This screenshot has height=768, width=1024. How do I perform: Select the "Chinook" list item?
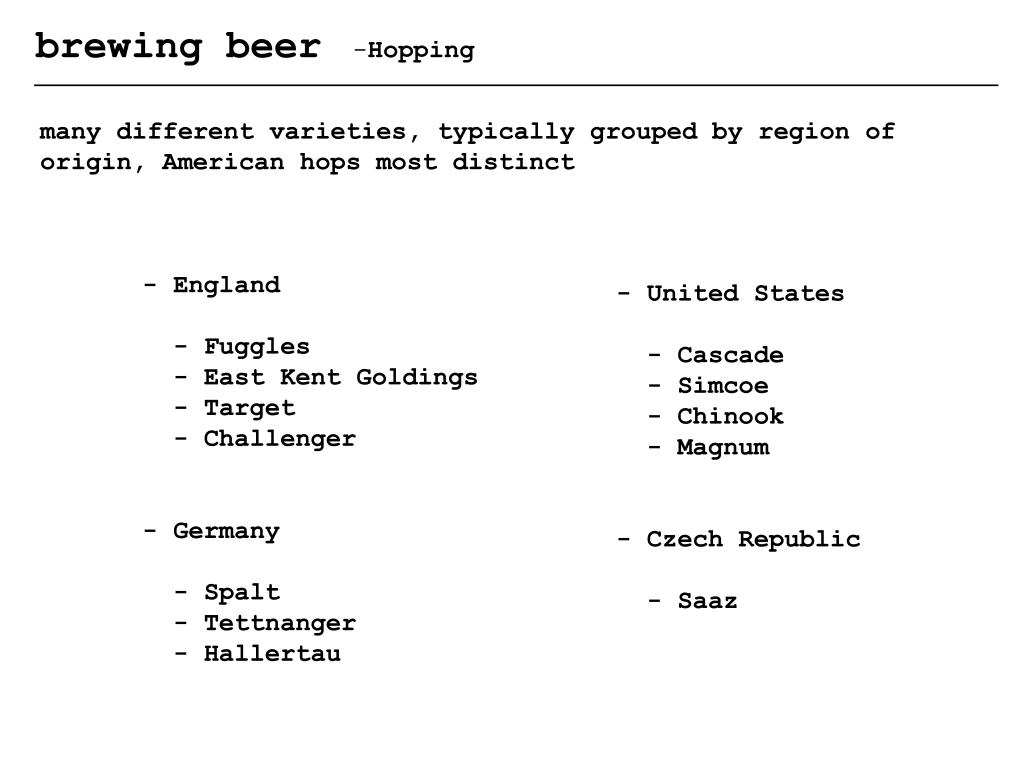pyautogui.click(x=730, y=416)
